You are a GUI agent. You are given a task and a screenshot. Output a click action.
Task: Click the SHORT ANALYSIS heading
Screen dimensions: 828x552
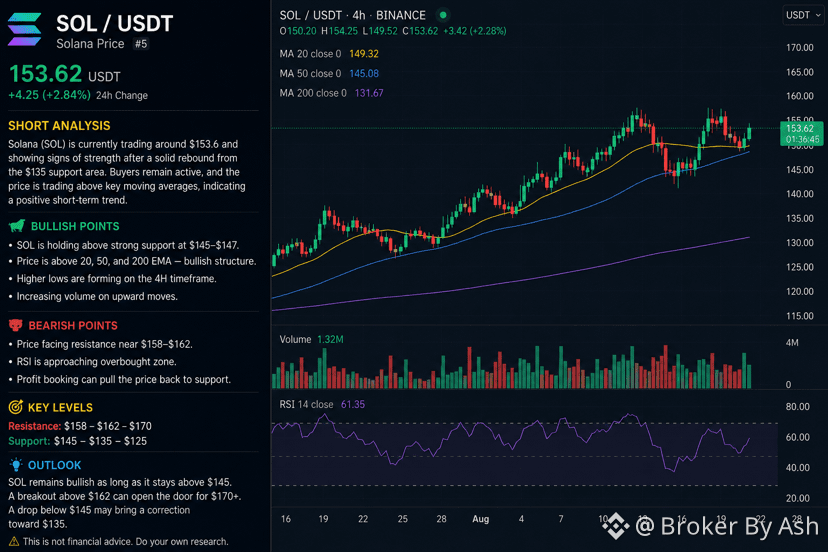[59, 126]
